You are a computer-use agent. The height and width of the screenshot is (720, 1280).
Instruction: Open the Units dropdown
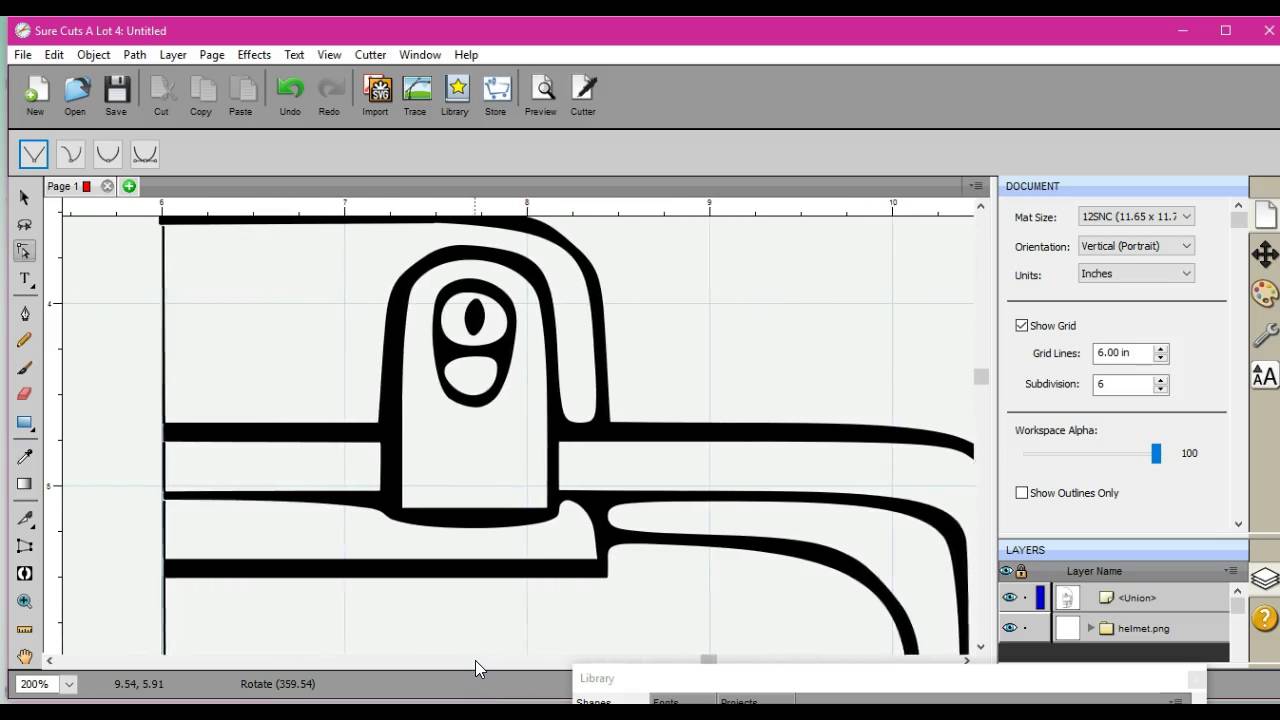coord(1136,273)
